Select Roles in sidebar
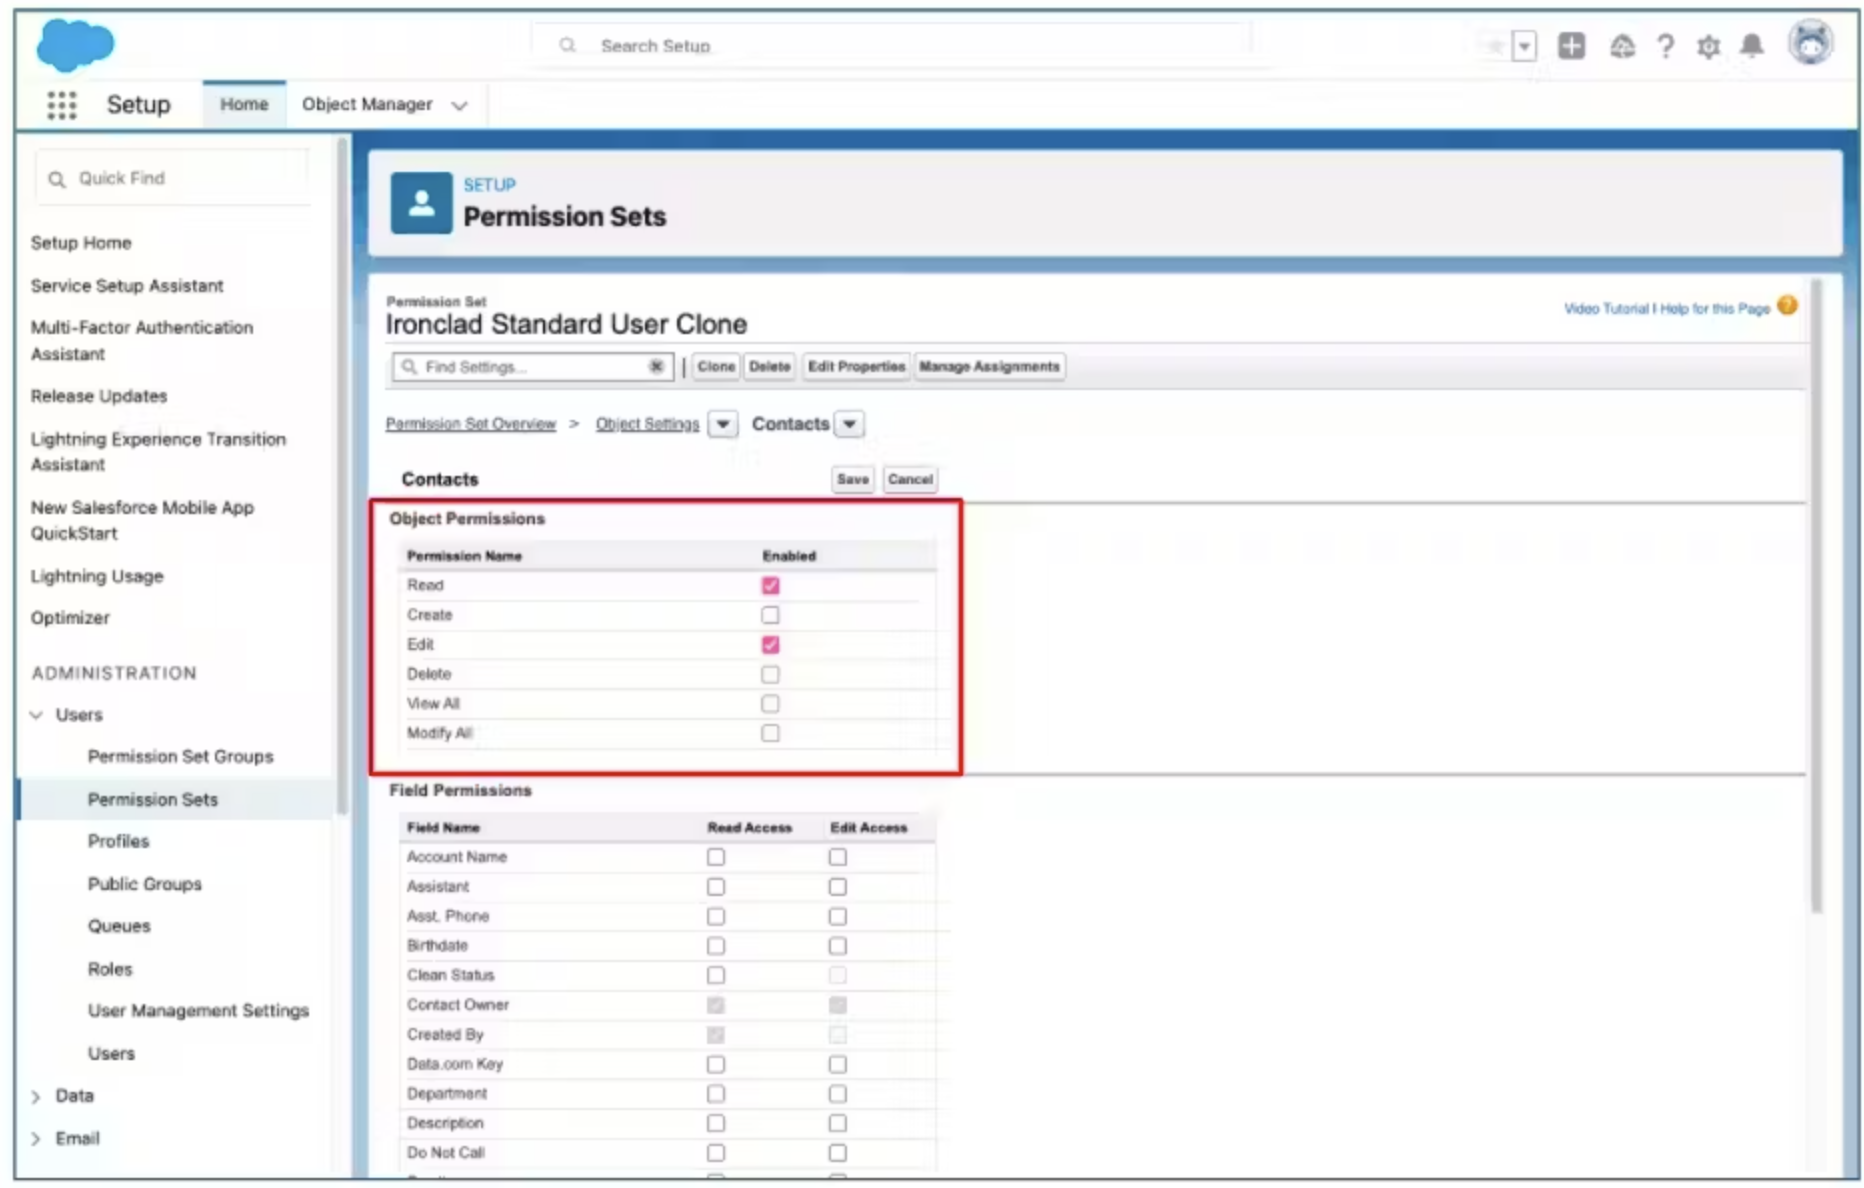This screenshot has height=1188, width=1864. coord(110,969)
